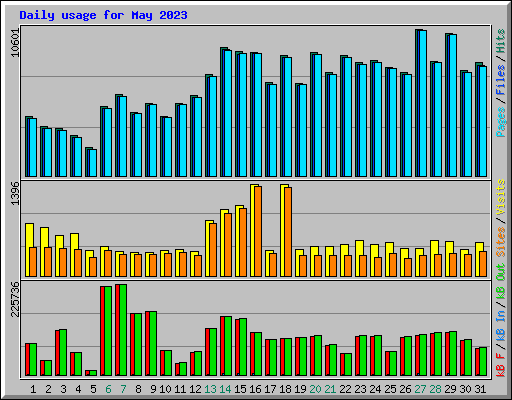Click the cyan pages bar for day 22
This screenshot has height=400, width=512.
348,117
